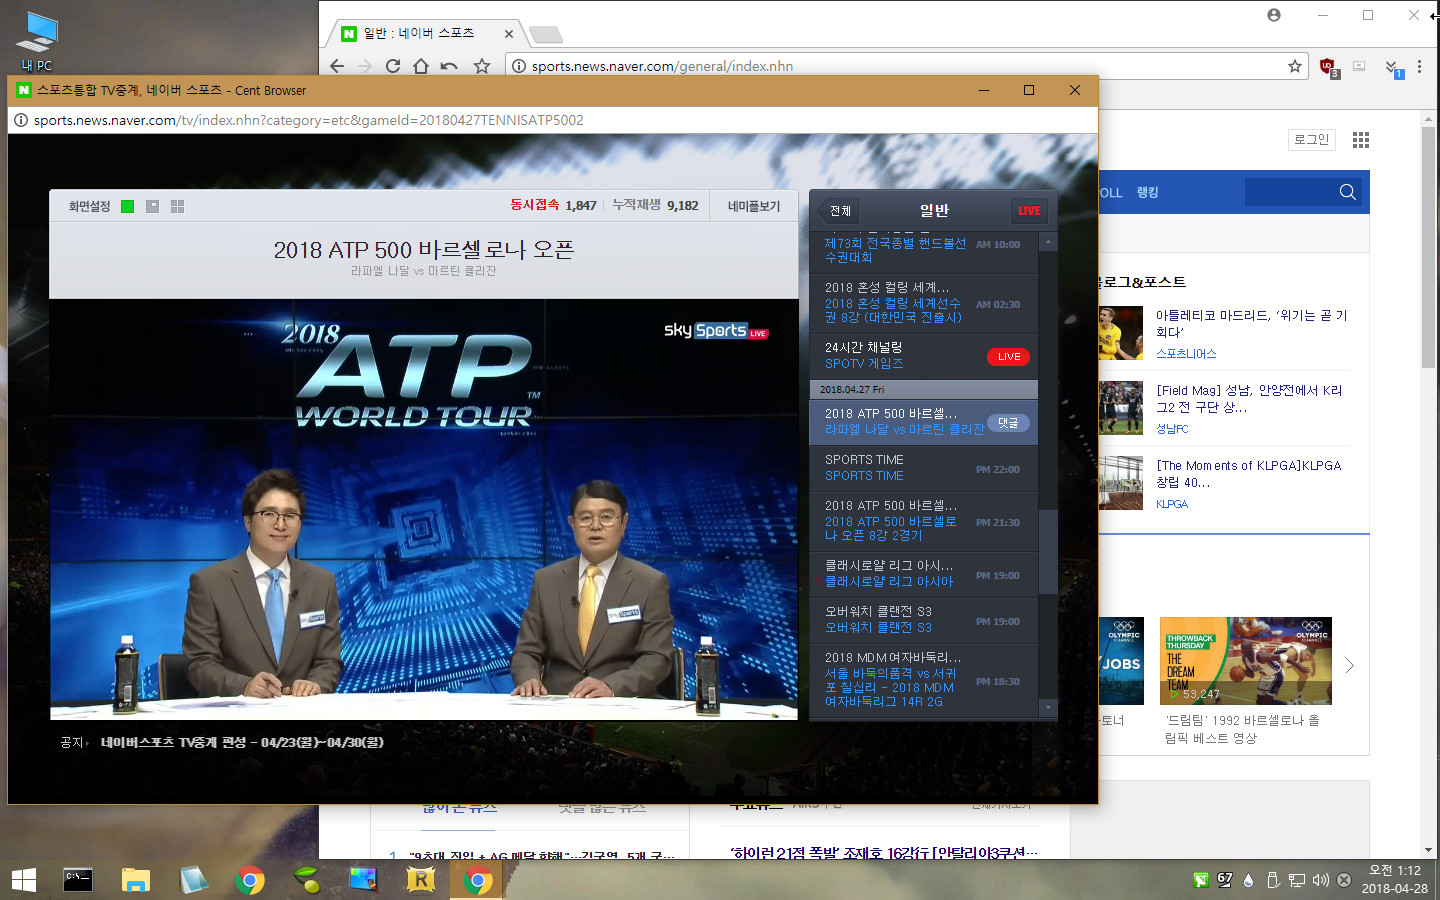Image resolution: width=1440 pixels, height=900 pixels.
Task: Click 댓글 button on ATP 500 row
Action: coord(1008,423)
